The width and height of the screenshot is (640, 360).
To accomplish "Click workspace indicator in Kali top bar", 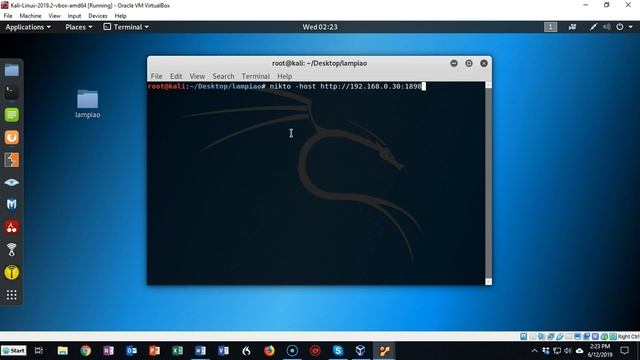I will [x=550, y=27].
